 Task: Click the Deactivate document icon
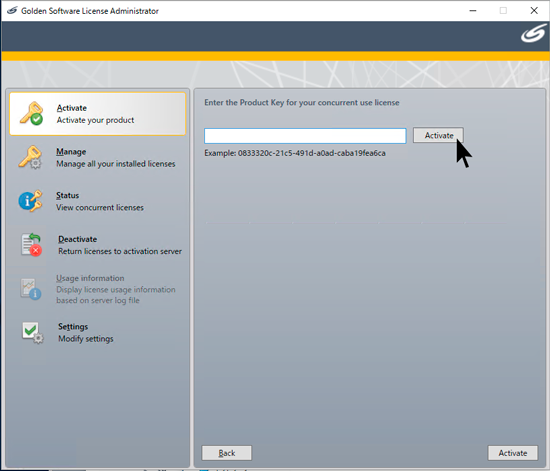(x=31, y=245)
